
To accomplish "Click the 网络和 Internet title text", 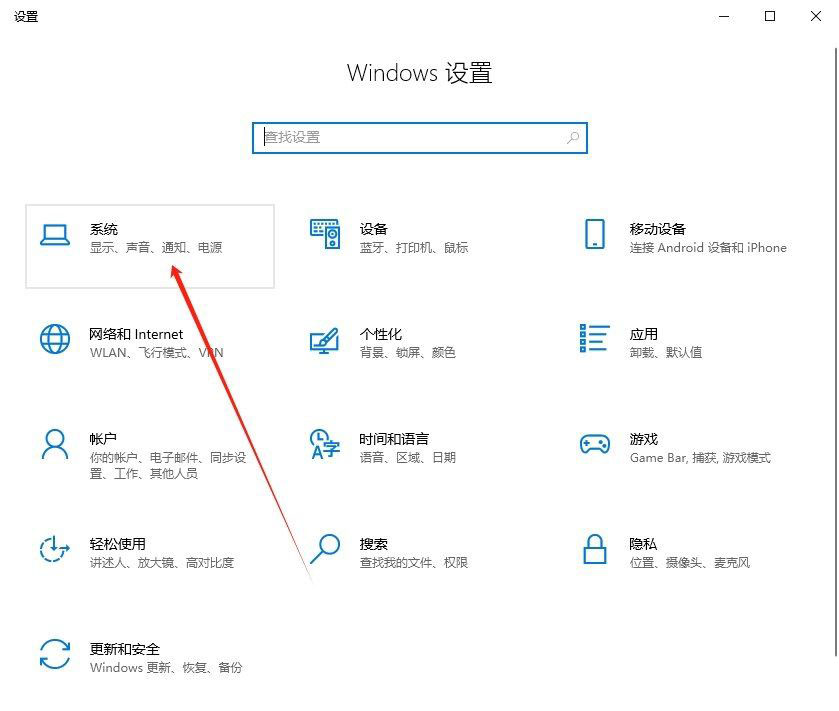I will pos(136,334).
